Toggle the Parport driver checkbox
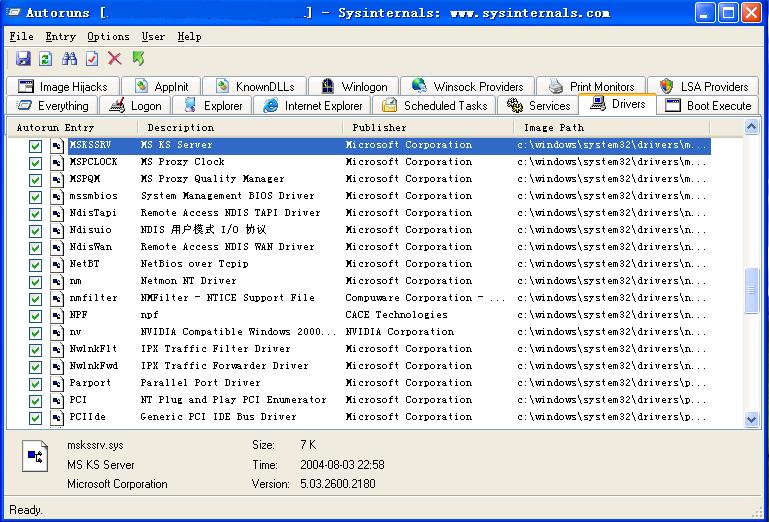 tap(35, 383)
